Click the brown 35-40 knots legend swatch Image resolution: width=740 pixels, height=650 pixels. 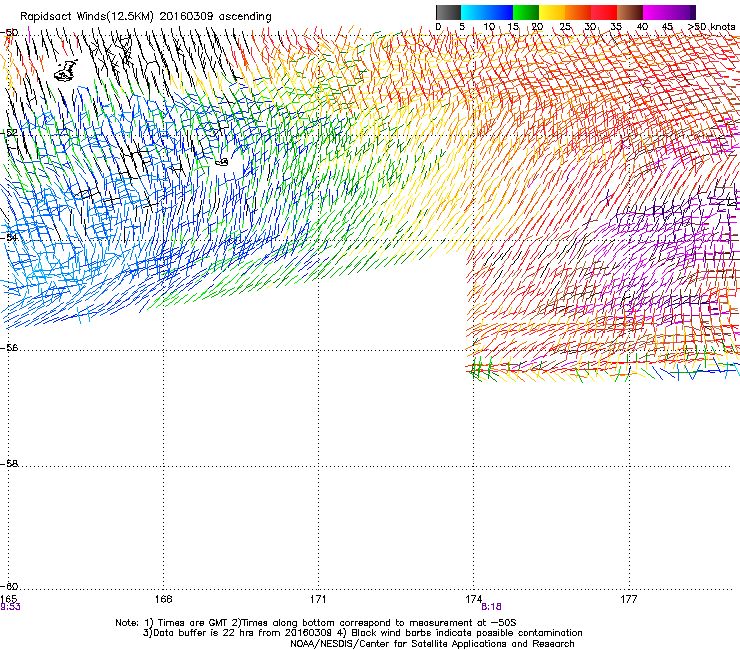630,12
